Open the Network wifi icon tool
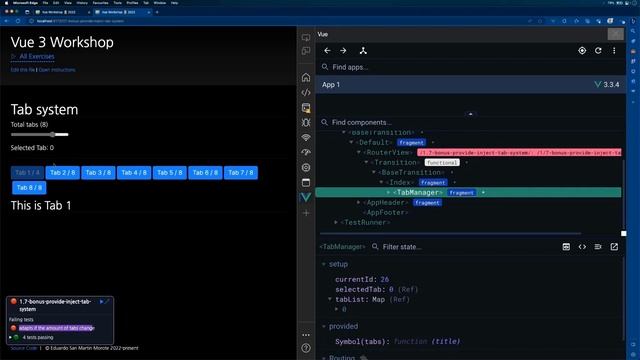640x360 pixels. pos(306,137)
